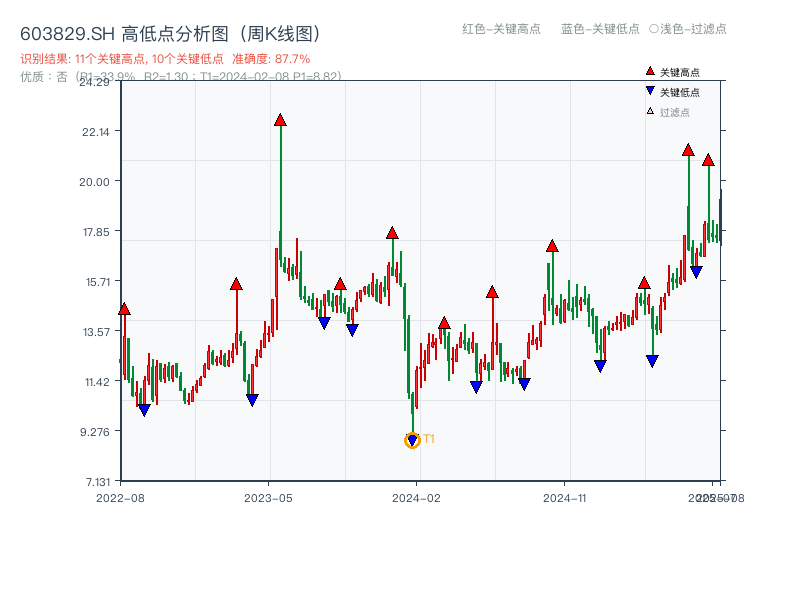Click the 优质：否 disclosure text
Image resolution: width=800 pixels, height=600 pixels.
[x=38, y=76]
